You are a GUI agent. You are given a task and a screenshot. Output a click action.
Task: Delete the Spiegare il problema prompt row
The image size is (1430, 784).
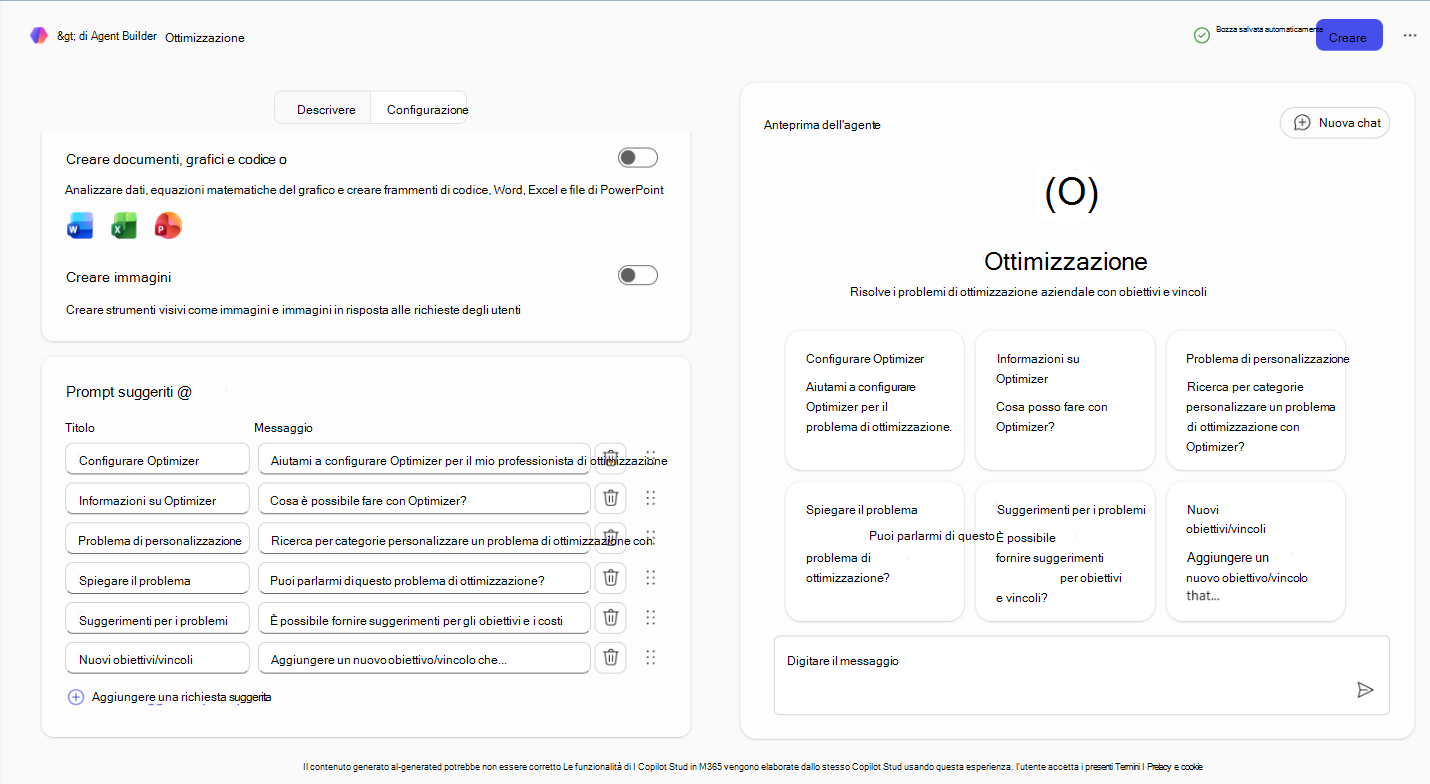point(611,578)
